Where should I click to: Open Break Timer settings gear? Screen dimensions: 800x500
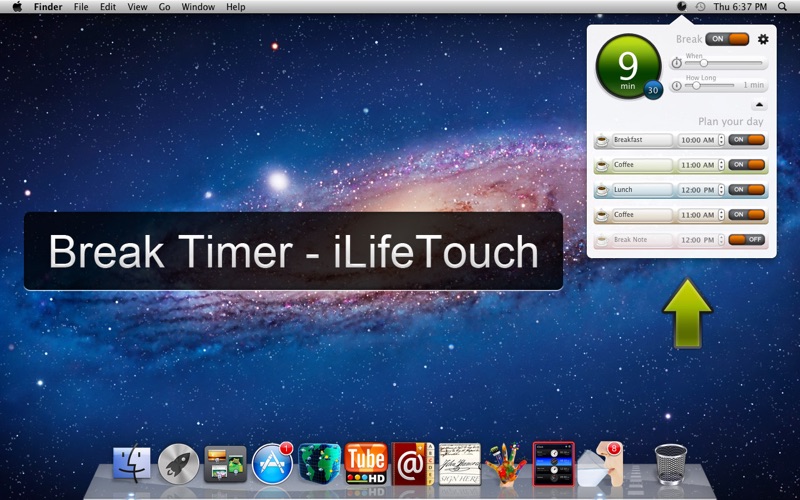[x=763, y=39]
